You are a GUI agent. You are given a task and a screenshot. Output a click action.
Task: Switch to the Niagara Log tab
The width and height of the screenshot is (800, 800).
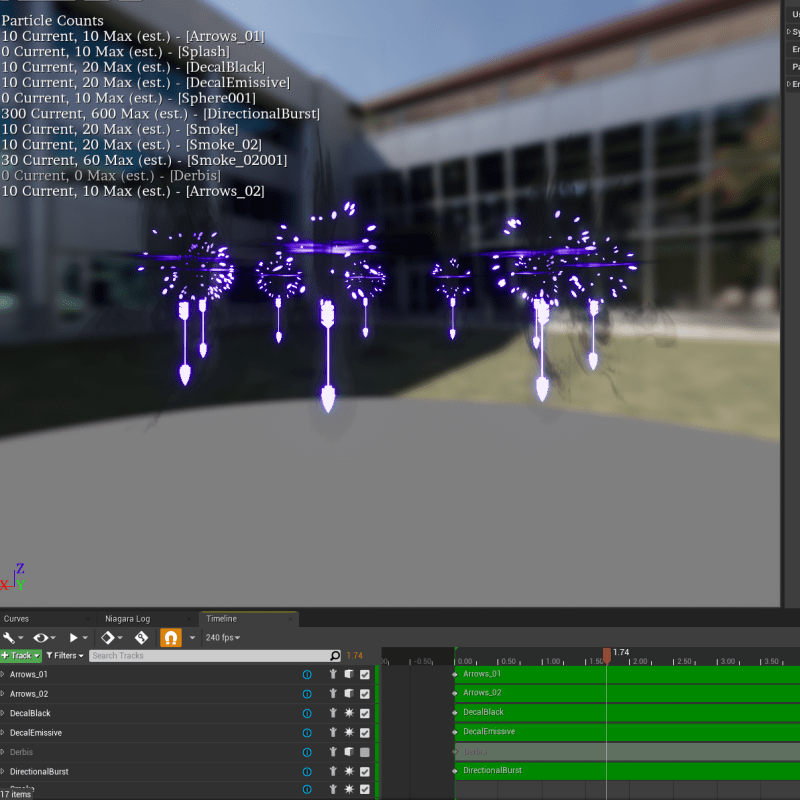coord(128,618)
